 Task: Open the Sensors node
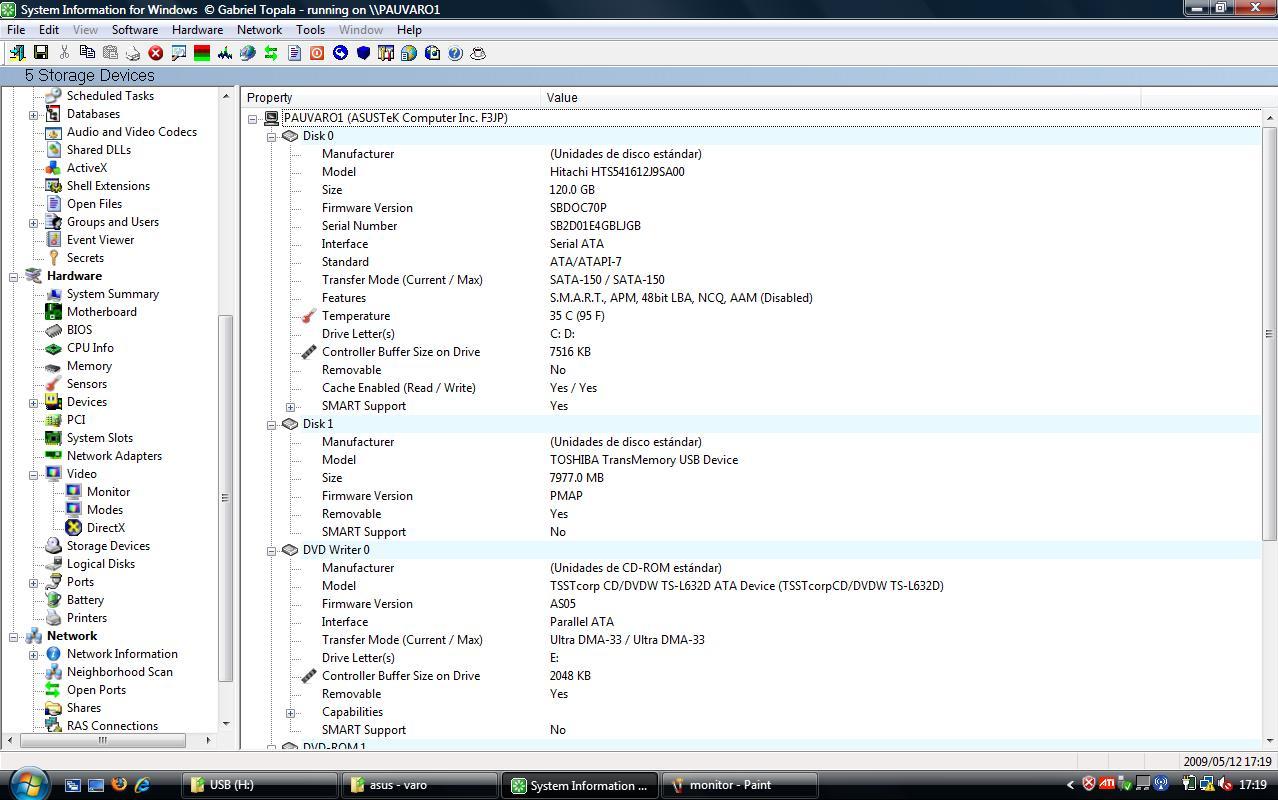pyautogui.click(x=87, y=384)
